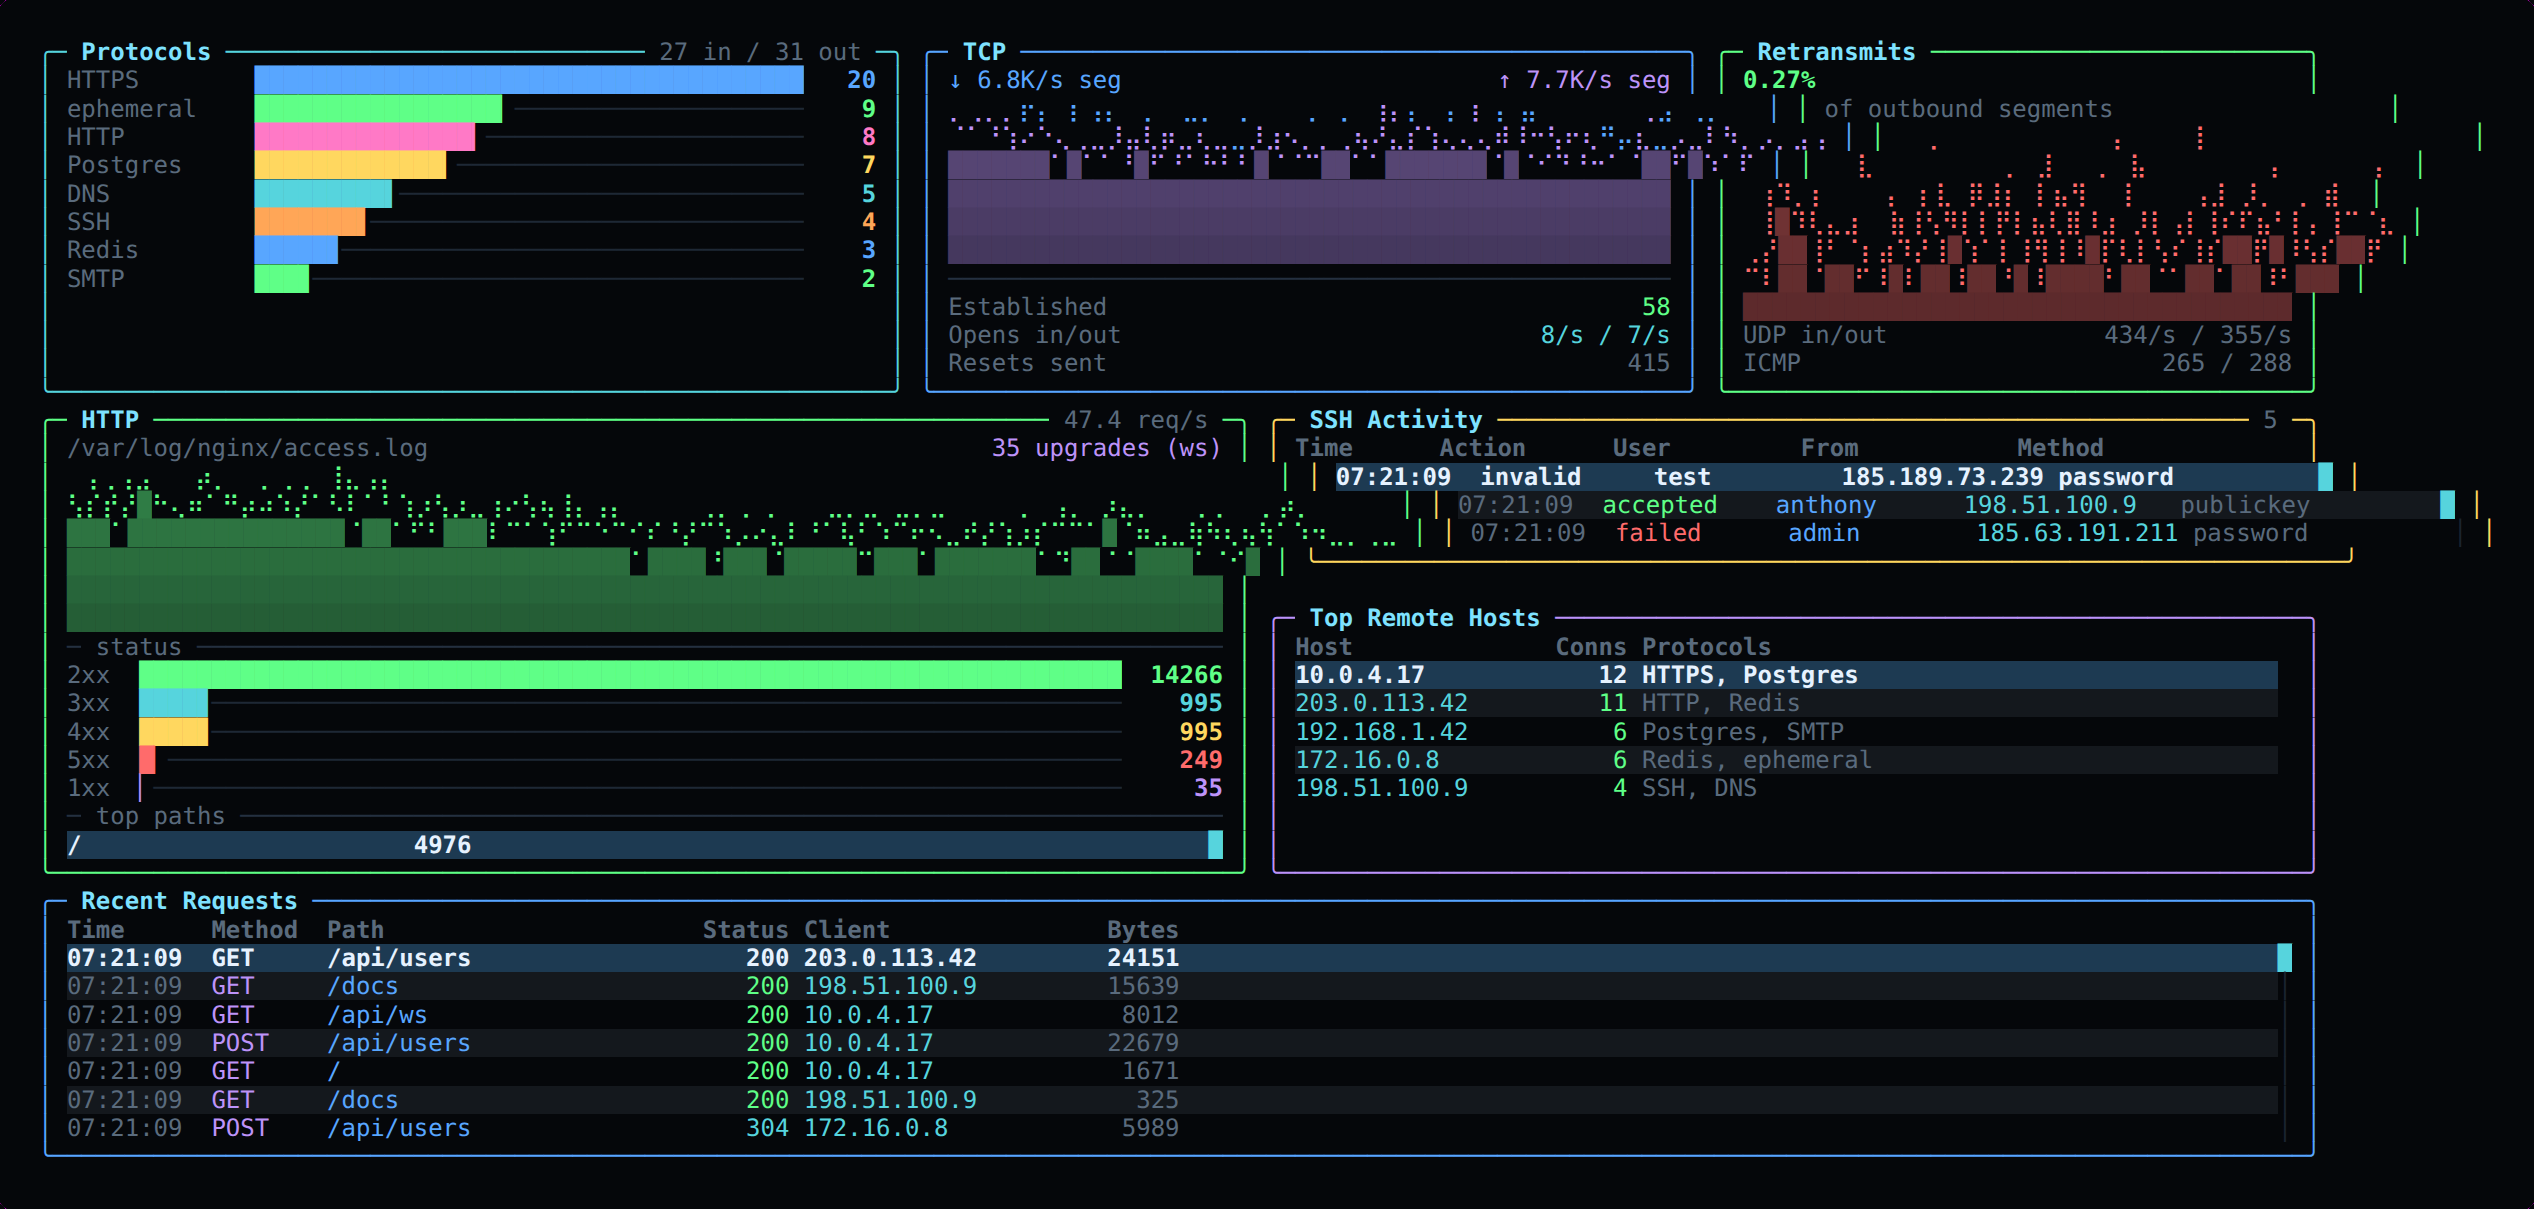Select the SMTP protocol row
This screenshot has height=1209, width=2534.
click(x=471, y=279)
